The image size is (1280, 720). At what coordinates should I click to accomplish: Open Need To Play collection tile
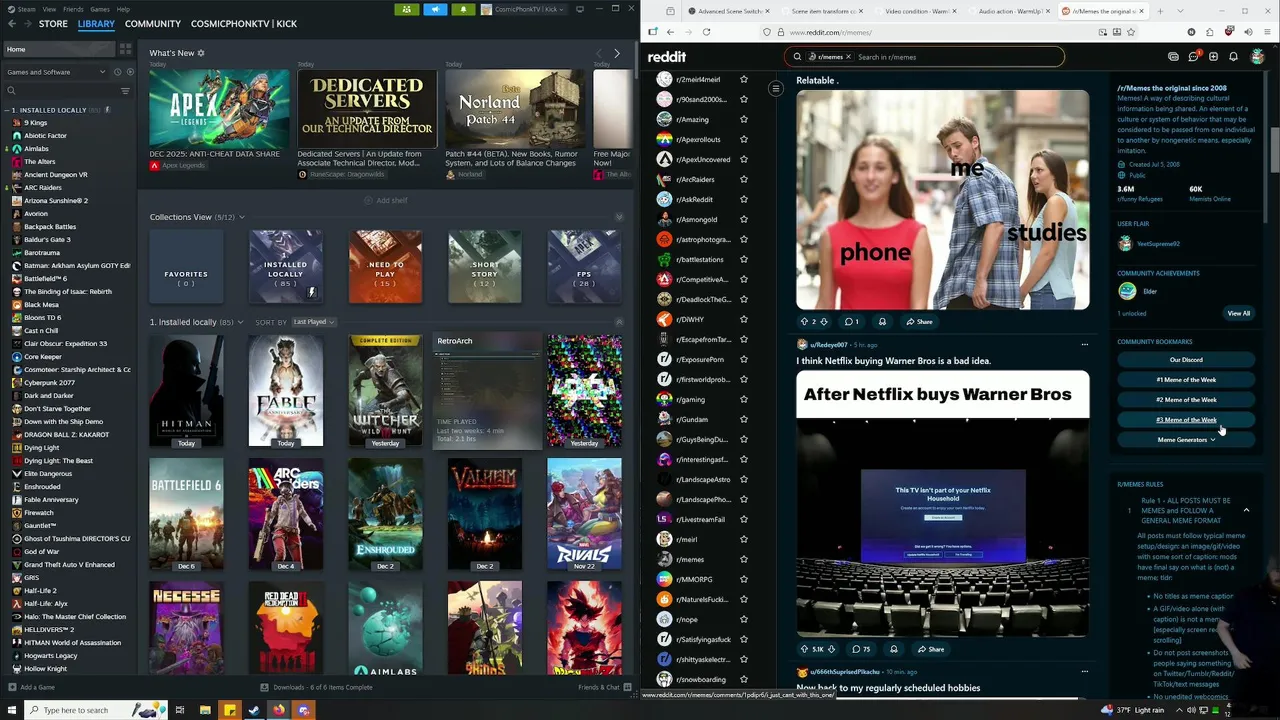tap(385, 267)
